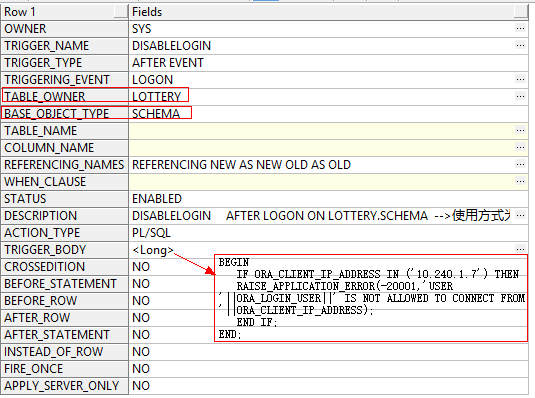Viewport: 535px width, 398px height.
Task: Select 'REFERENCING NEW AS NEW OLD AS OLD' value
Action: [241, 165]
